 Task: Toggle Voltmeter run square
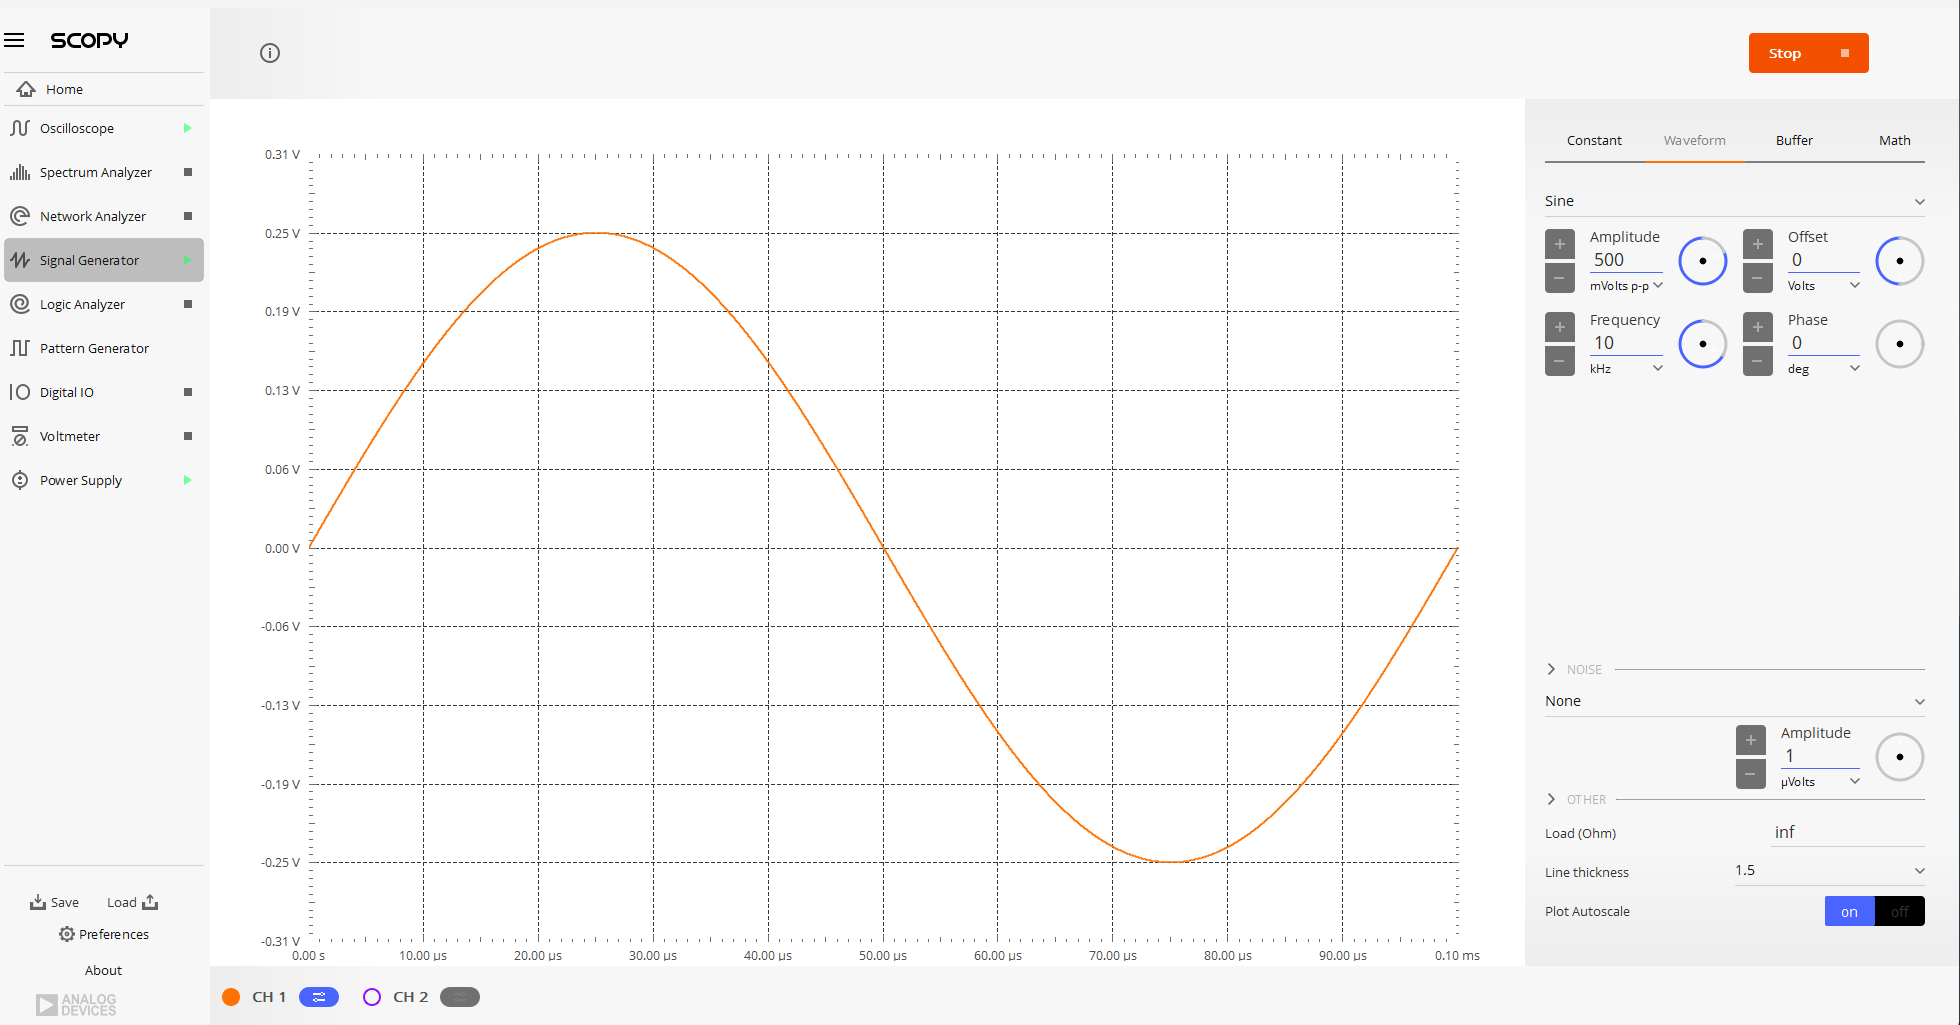tap(188, 436)
